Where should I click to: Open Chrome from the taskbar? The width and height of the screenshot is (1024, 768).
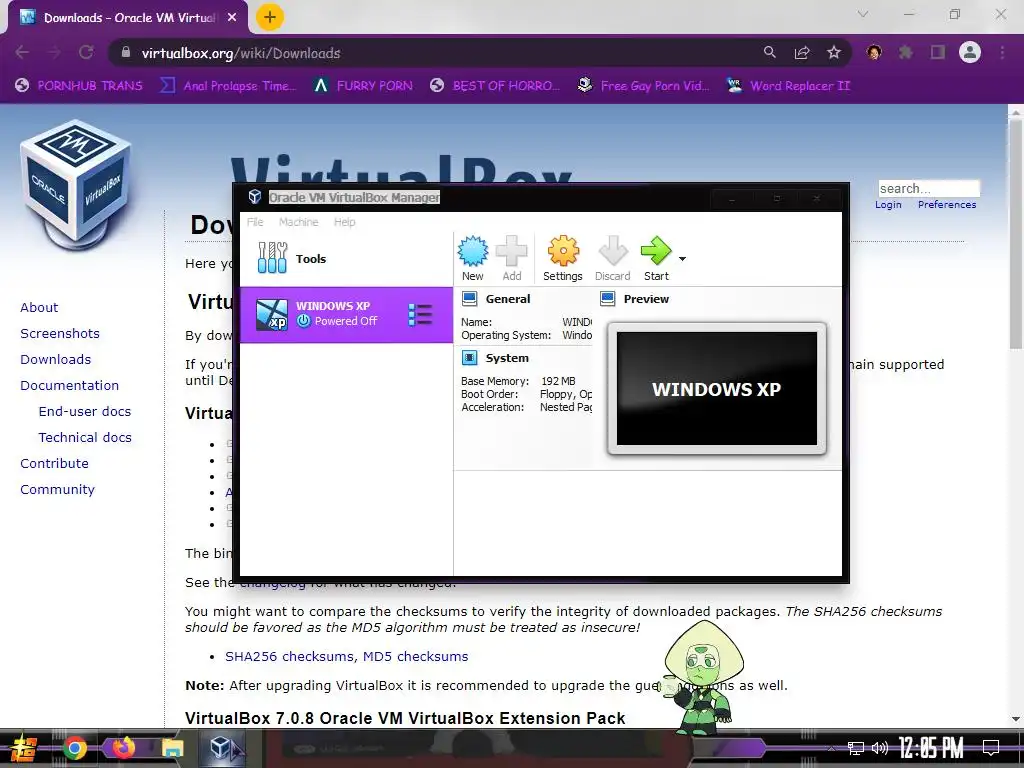[x=74, y=748]
